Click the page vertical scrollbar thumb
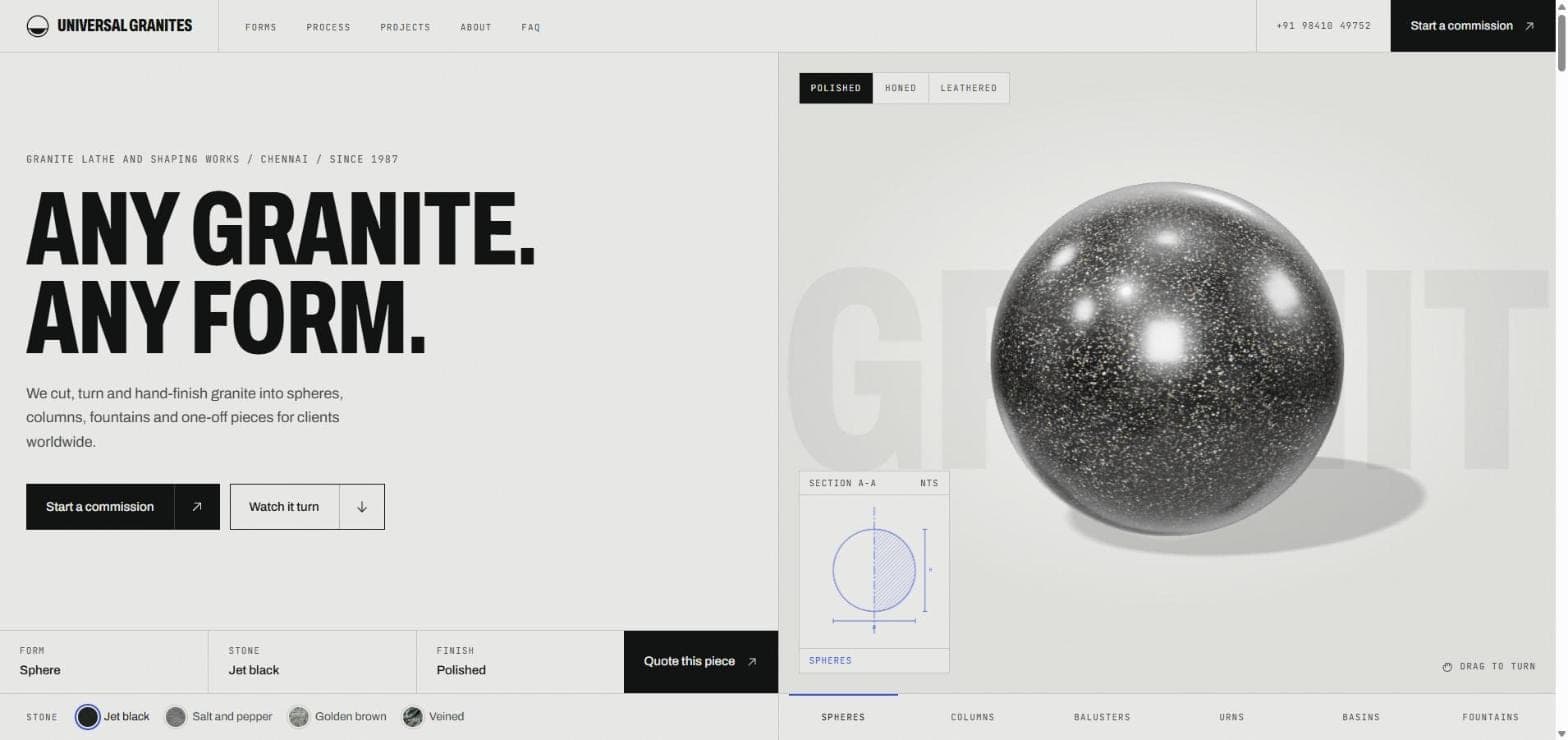 (1562, 43)
